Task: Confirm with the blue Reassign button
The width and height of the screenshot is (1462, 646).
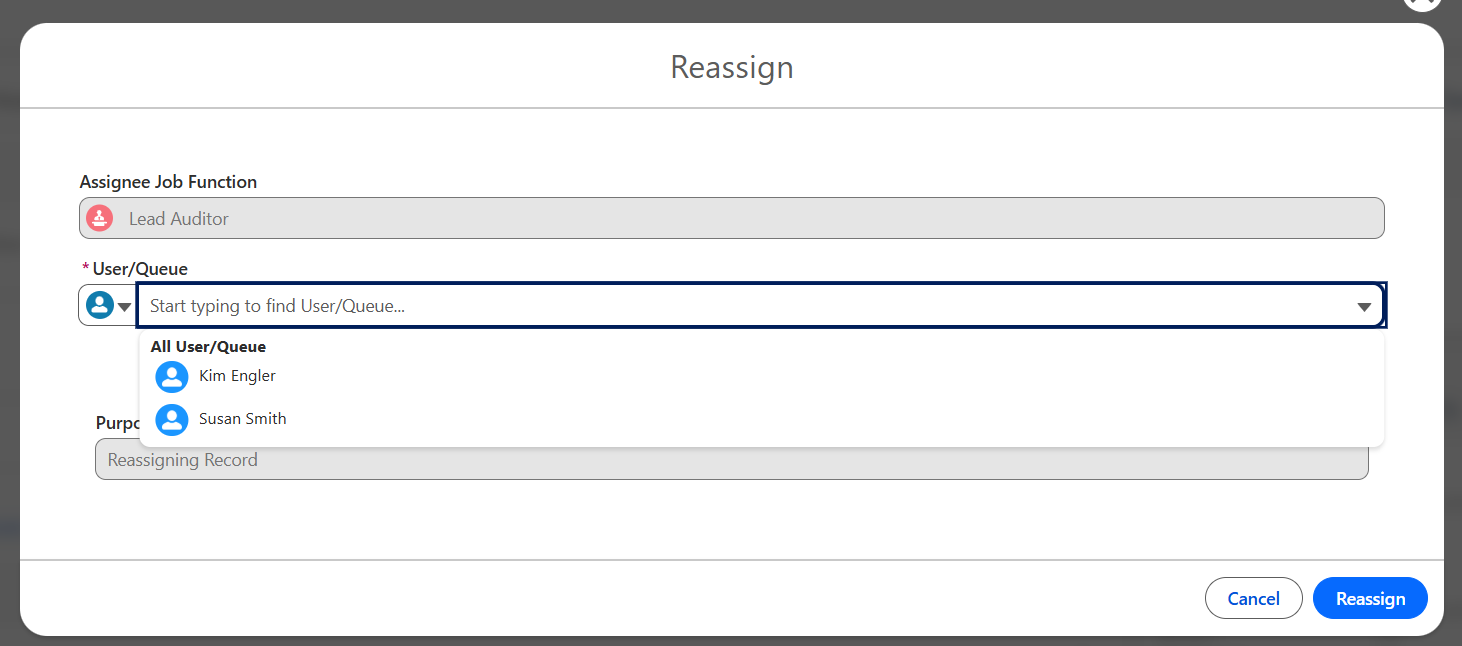Action: (1370, 598)
